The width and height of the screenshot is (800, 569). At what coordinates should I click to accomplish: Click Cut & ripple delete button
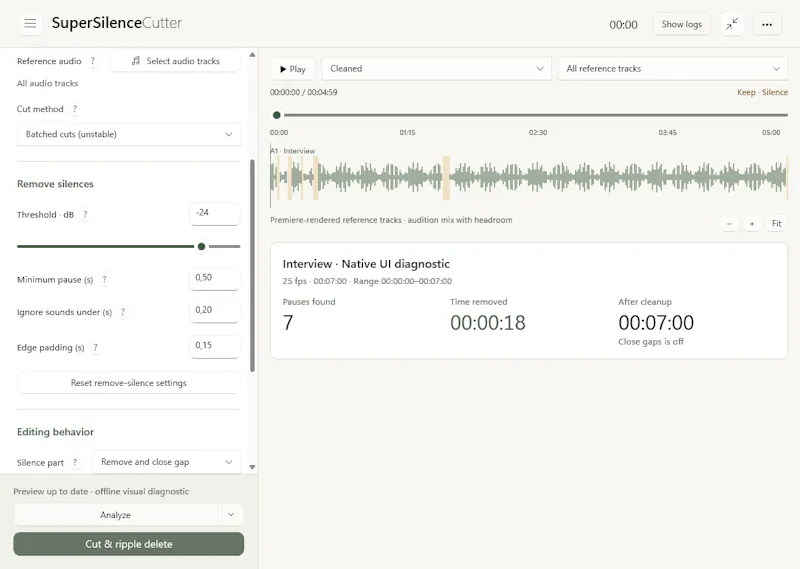tap(129, 544)
